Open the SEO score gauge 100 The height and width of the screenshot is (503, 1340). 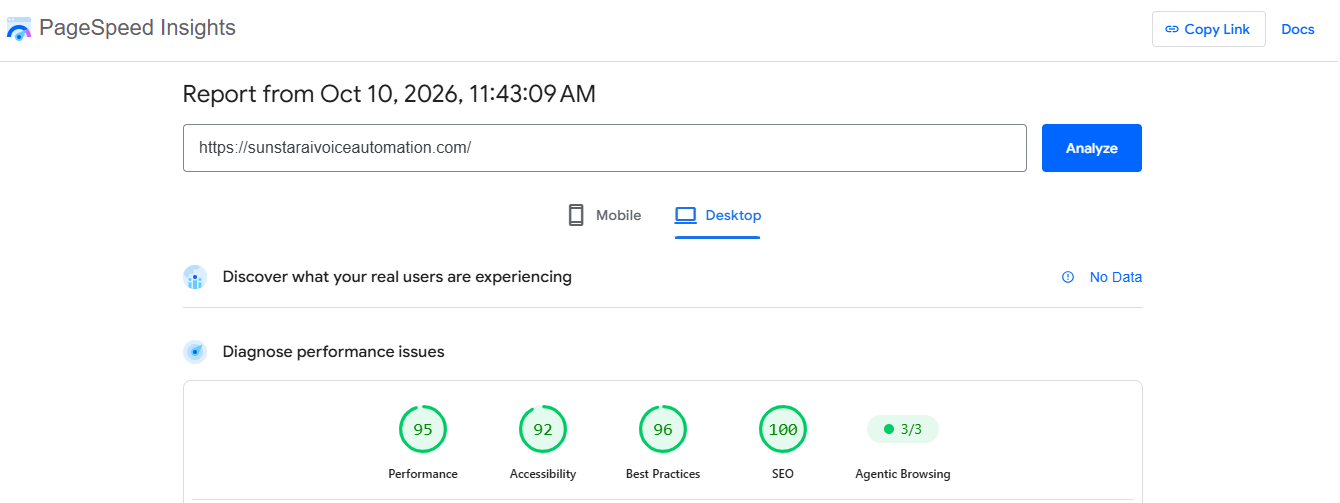pyautogui.click(x=783, y=430)
